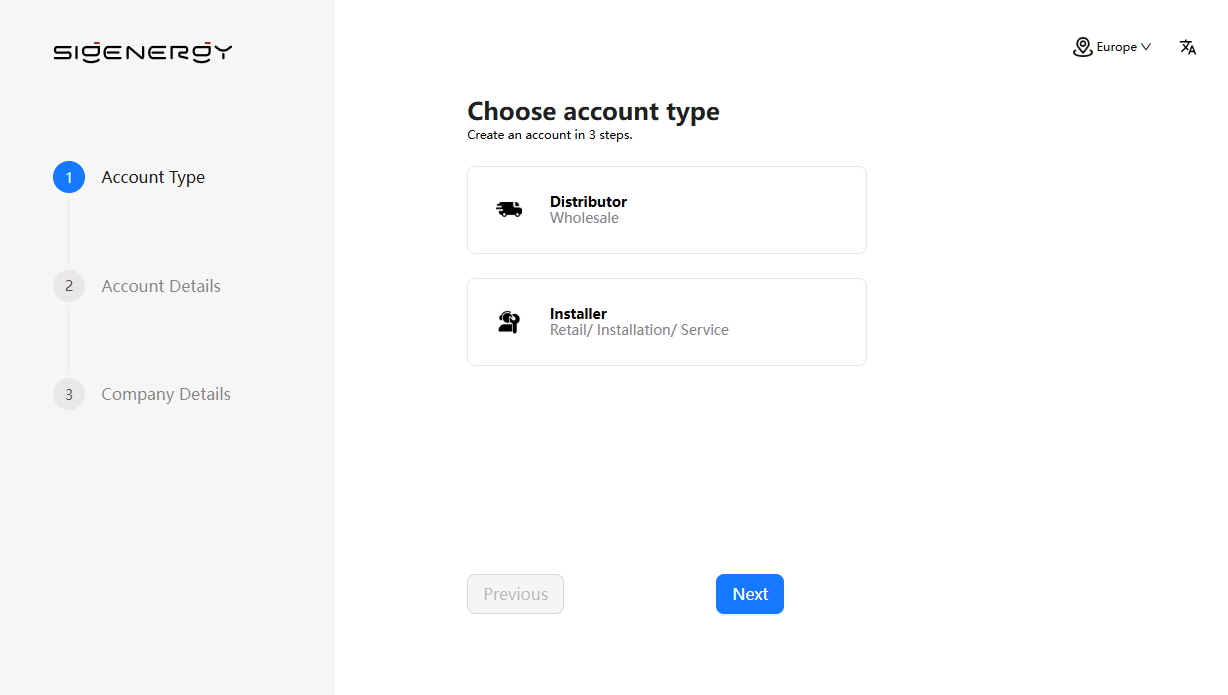Click the step 1 circle icon
Viewport: 1228px width, 695px height.
(x=69, y=177)
